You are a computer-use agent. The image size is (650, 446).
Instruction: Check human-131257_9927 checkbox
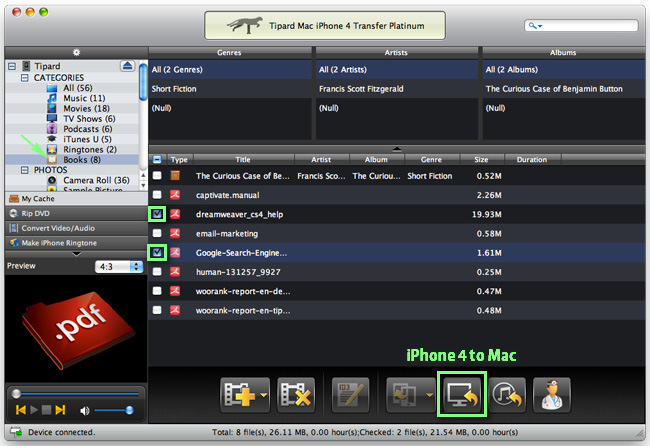click(x=157, y=272)
